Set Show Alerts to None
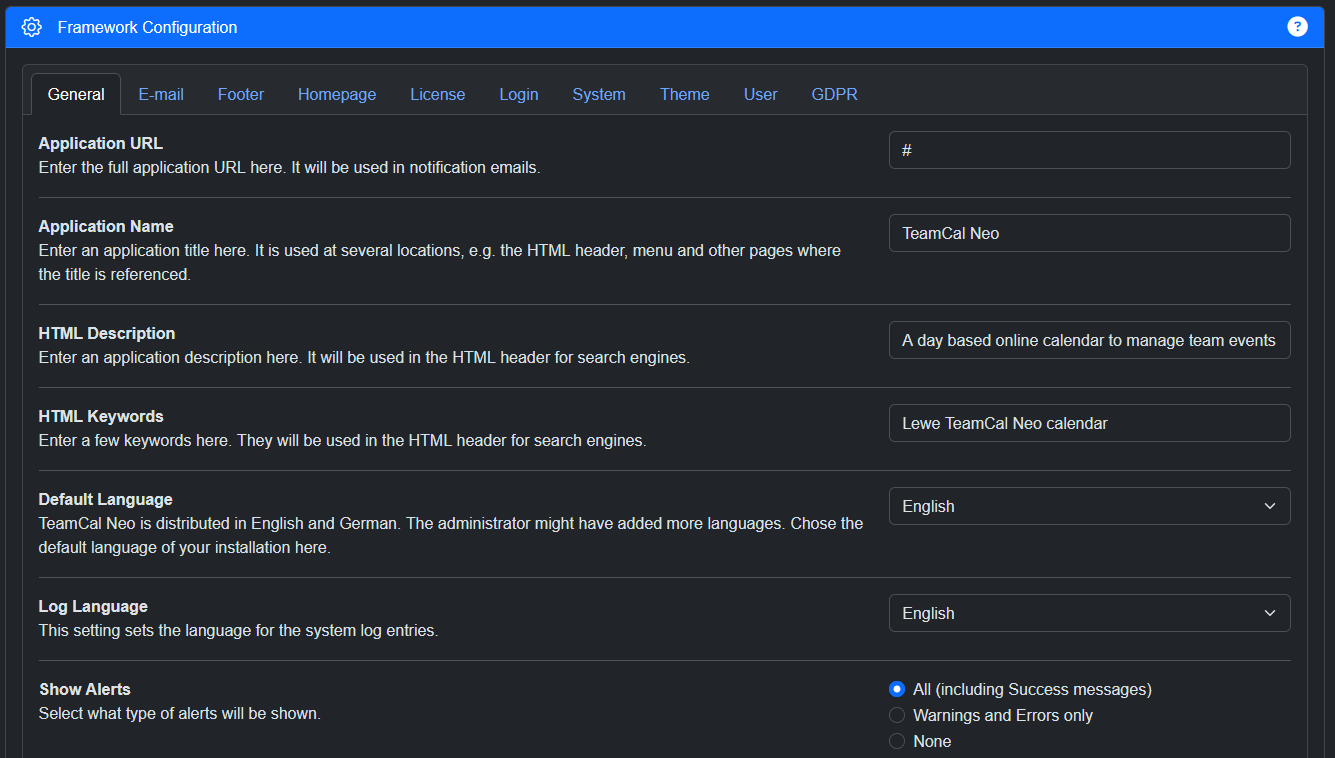Screen dimensions: 1335x758 tap(896, 741)
